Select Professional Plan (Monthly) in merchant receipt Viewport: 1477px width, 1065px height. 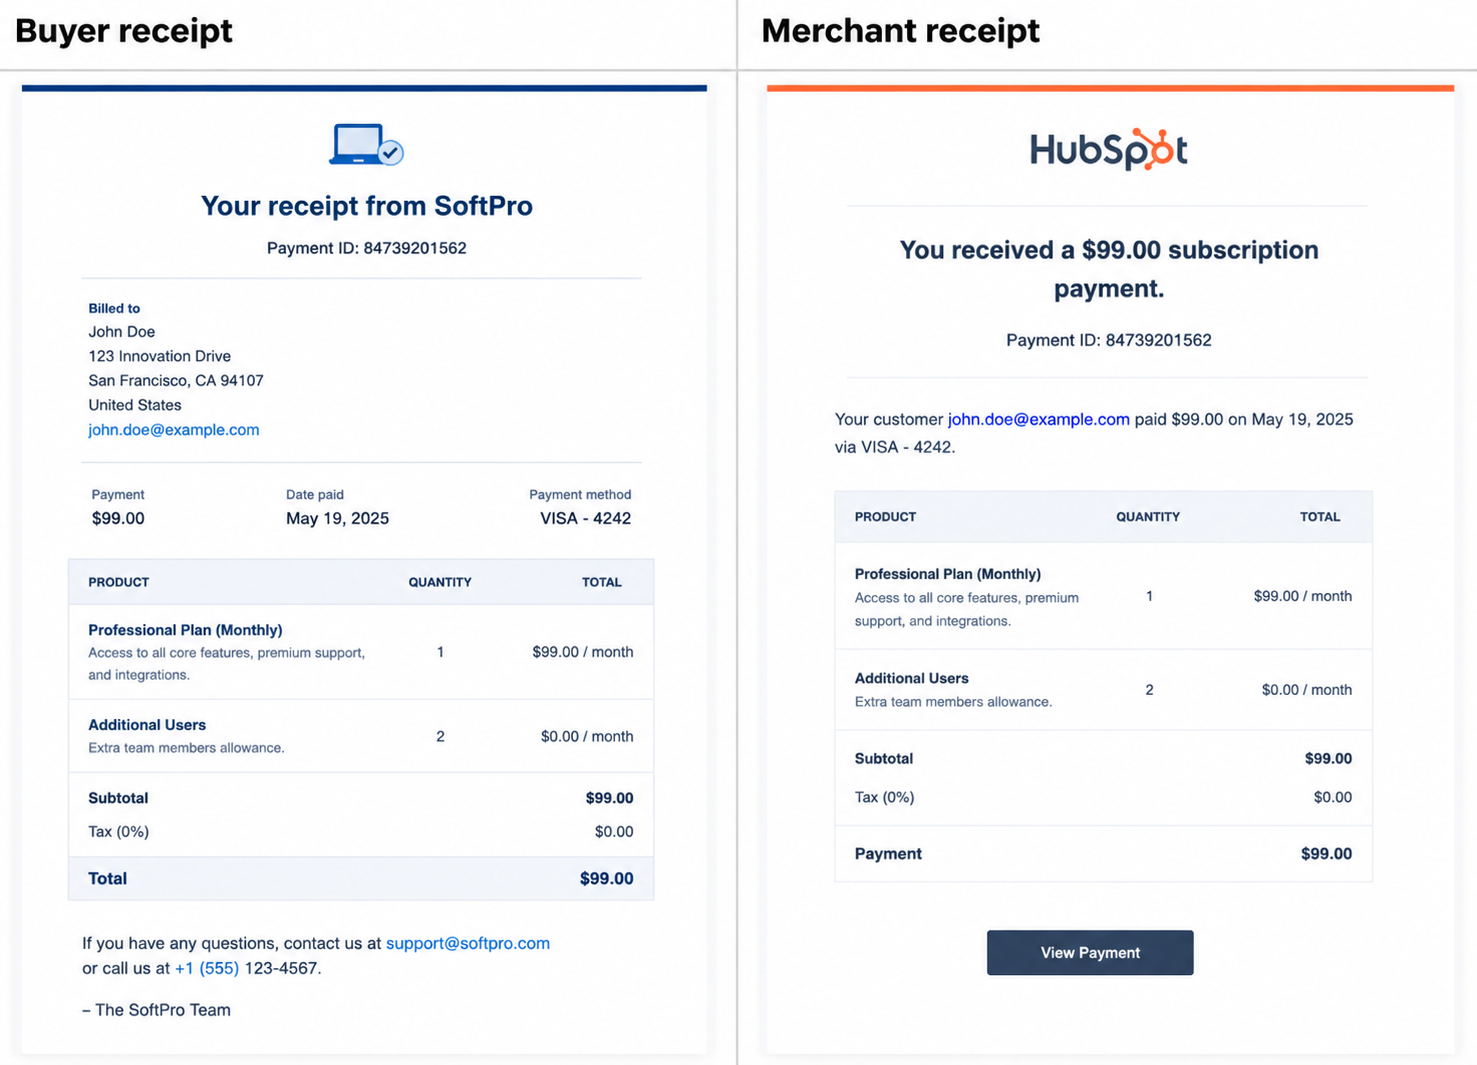coord(948,574)
